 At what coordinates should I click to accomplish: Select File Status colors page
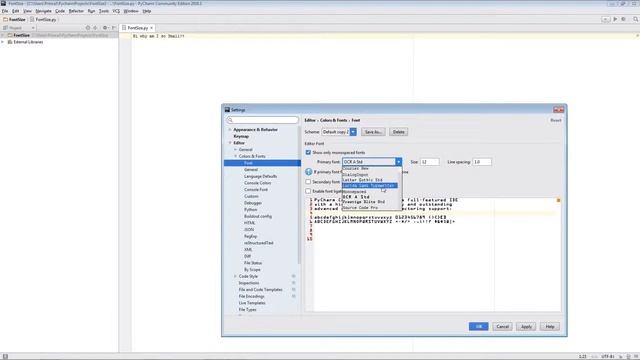tap(253, 263)
